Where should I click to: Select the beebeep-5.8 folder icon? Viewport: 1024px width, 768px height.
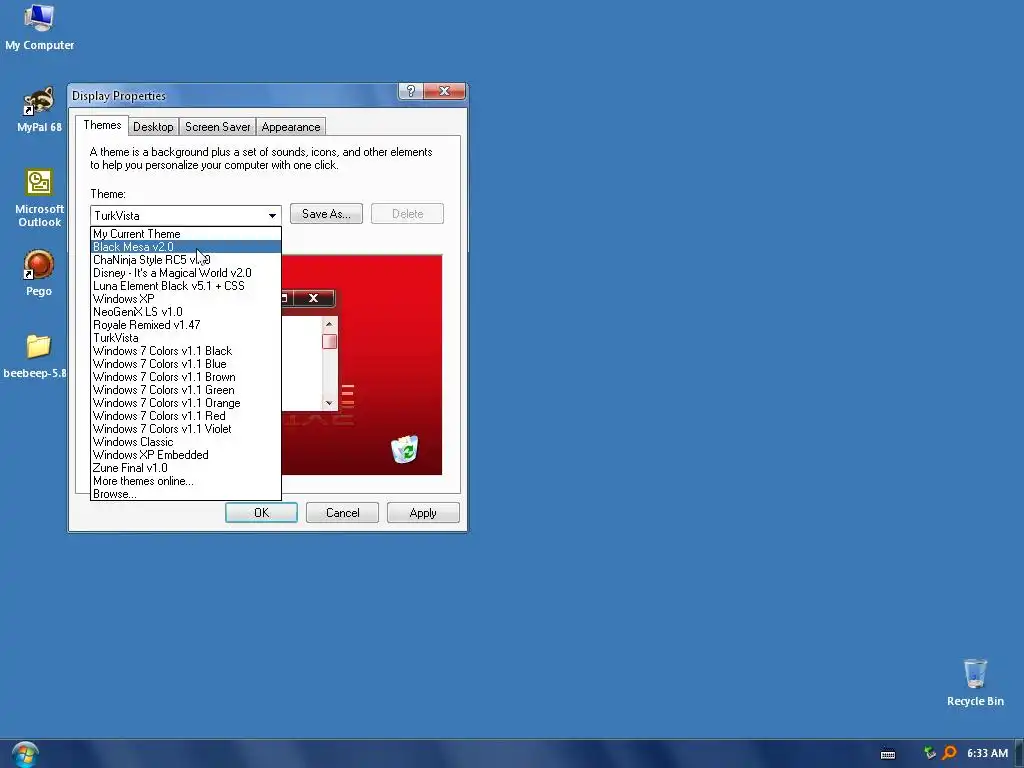36,355
